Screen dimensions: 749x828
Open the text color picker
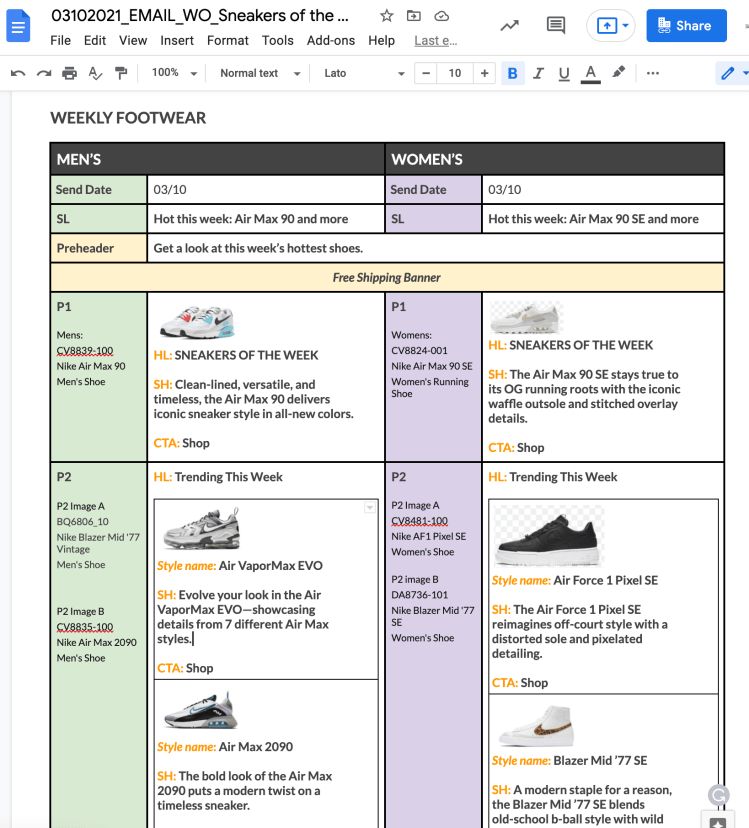tap(590, 73)
